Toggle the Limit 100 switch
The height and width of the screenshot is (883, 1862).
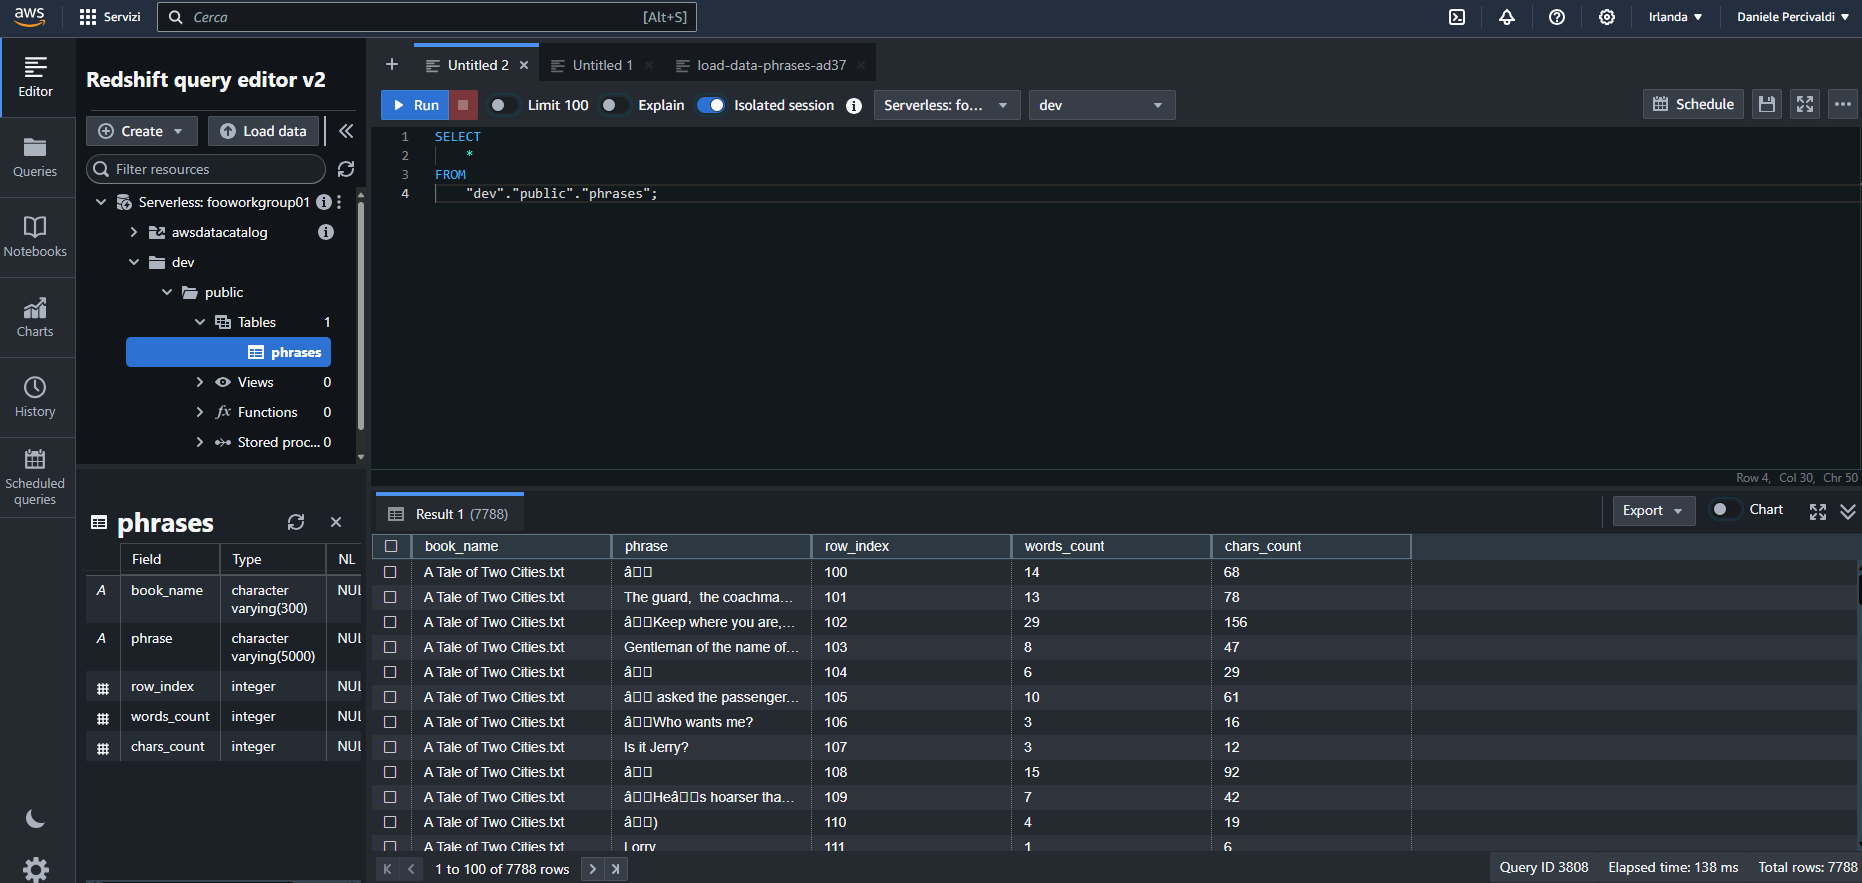tap(502, 105)
